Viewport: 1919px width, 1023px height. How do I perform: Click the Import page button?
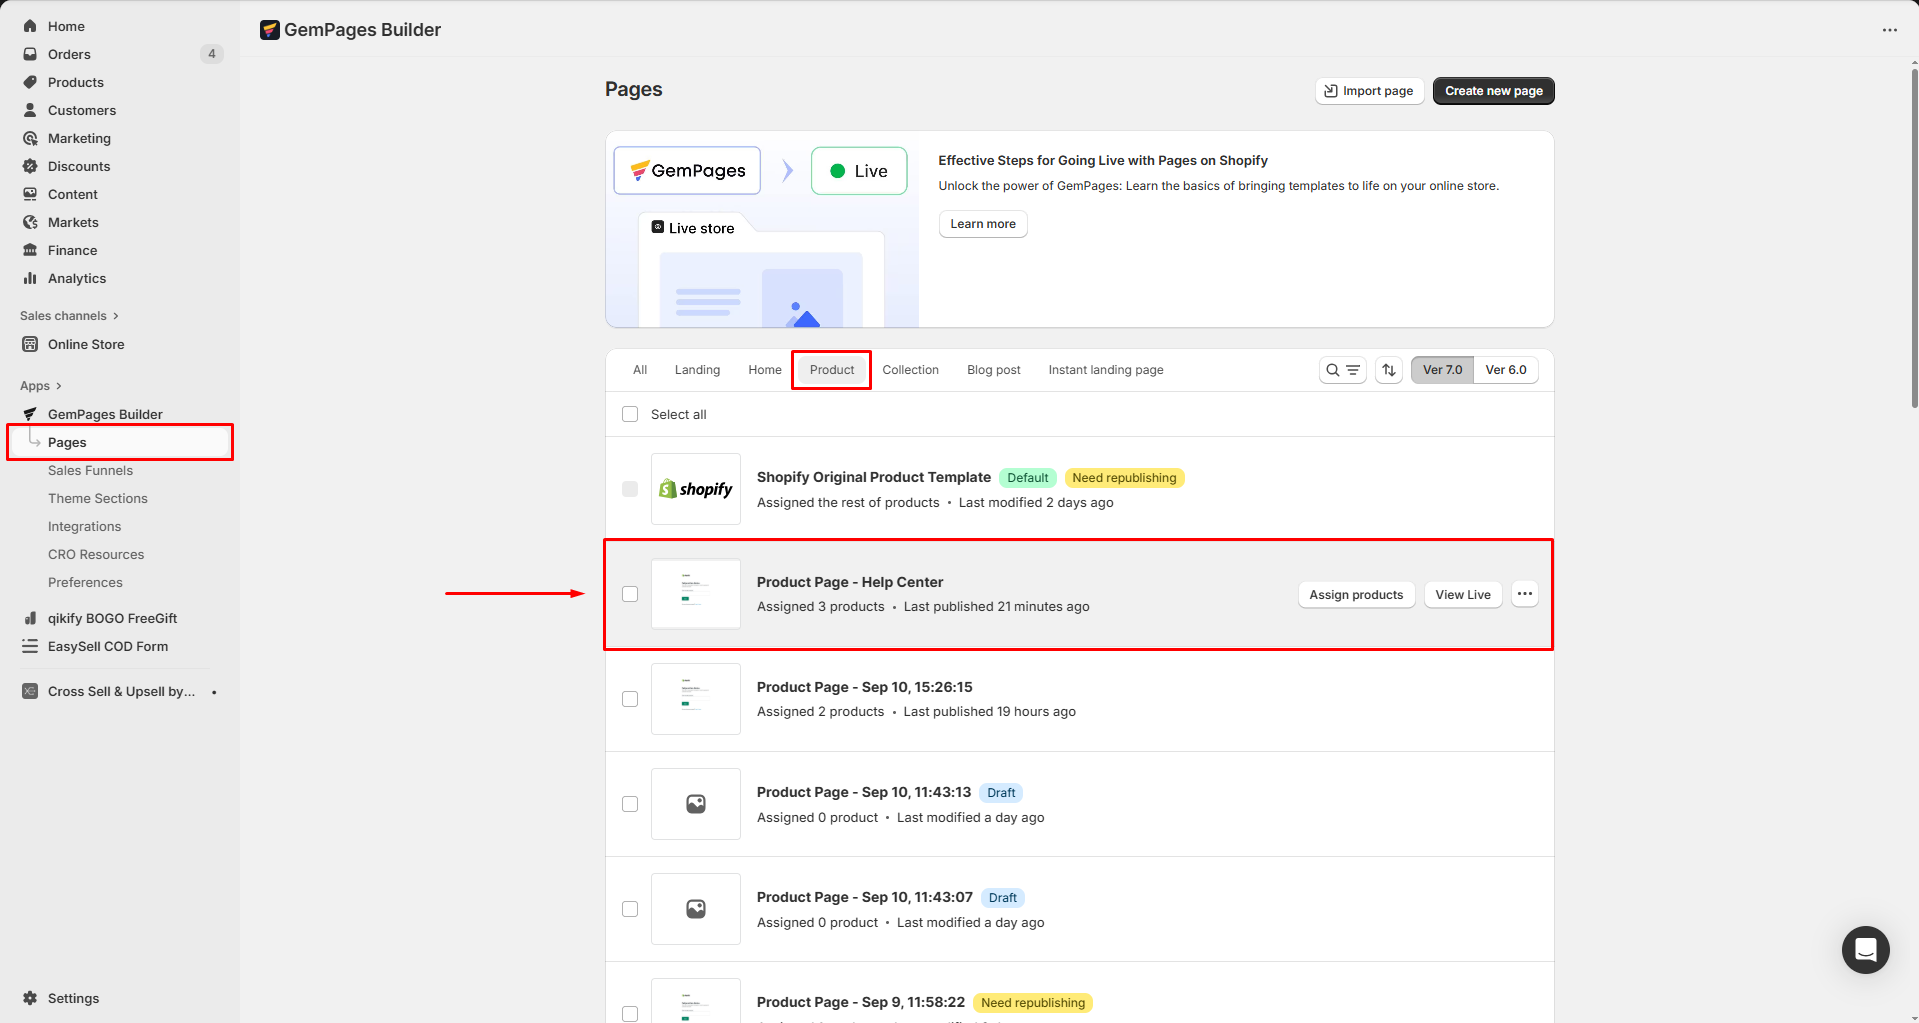(x=1369, y=91)
